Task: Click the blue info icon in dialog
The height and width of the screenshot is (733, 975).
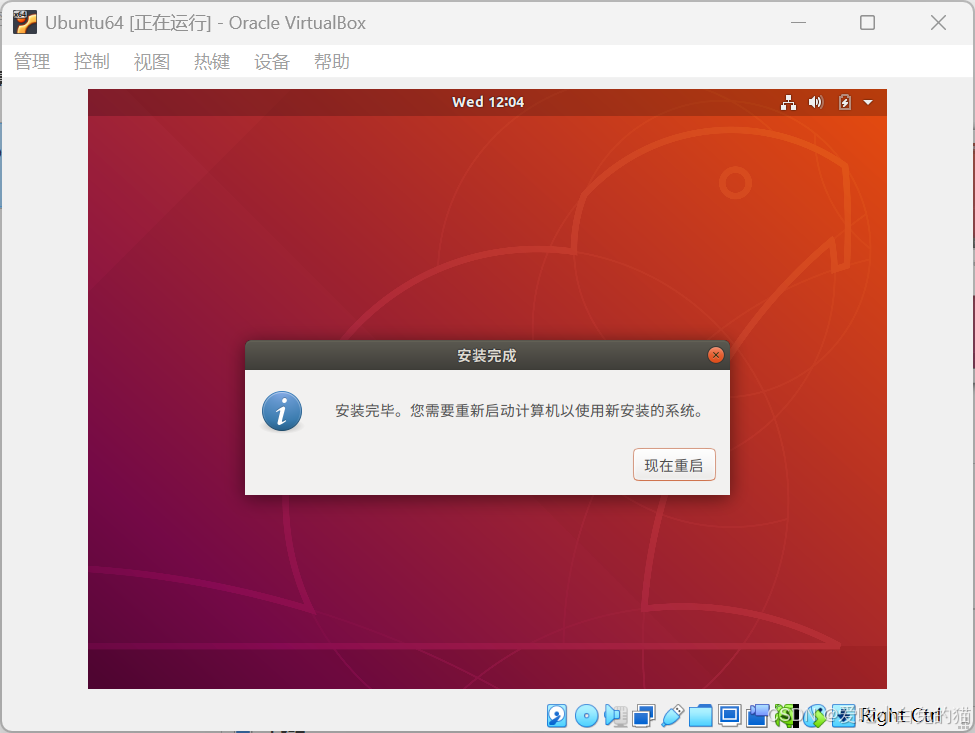Action: (282, 411)
